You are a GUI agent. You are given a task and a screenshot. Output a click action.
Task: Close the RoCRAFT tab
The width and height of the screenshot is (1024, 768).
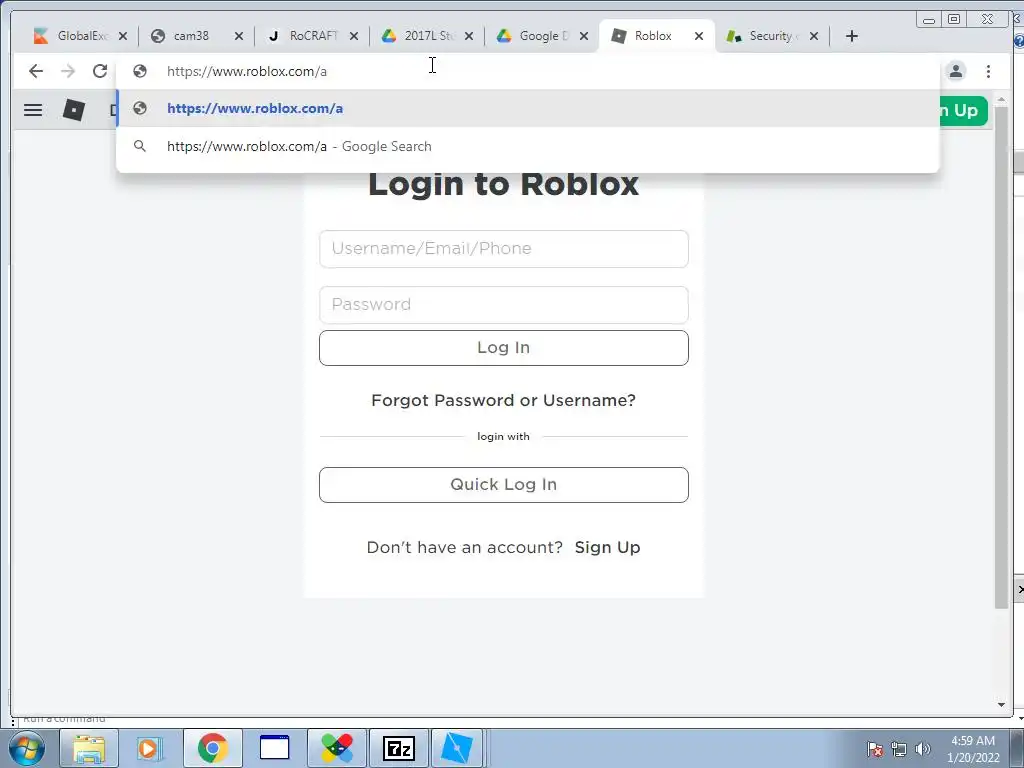pos(354,36)
